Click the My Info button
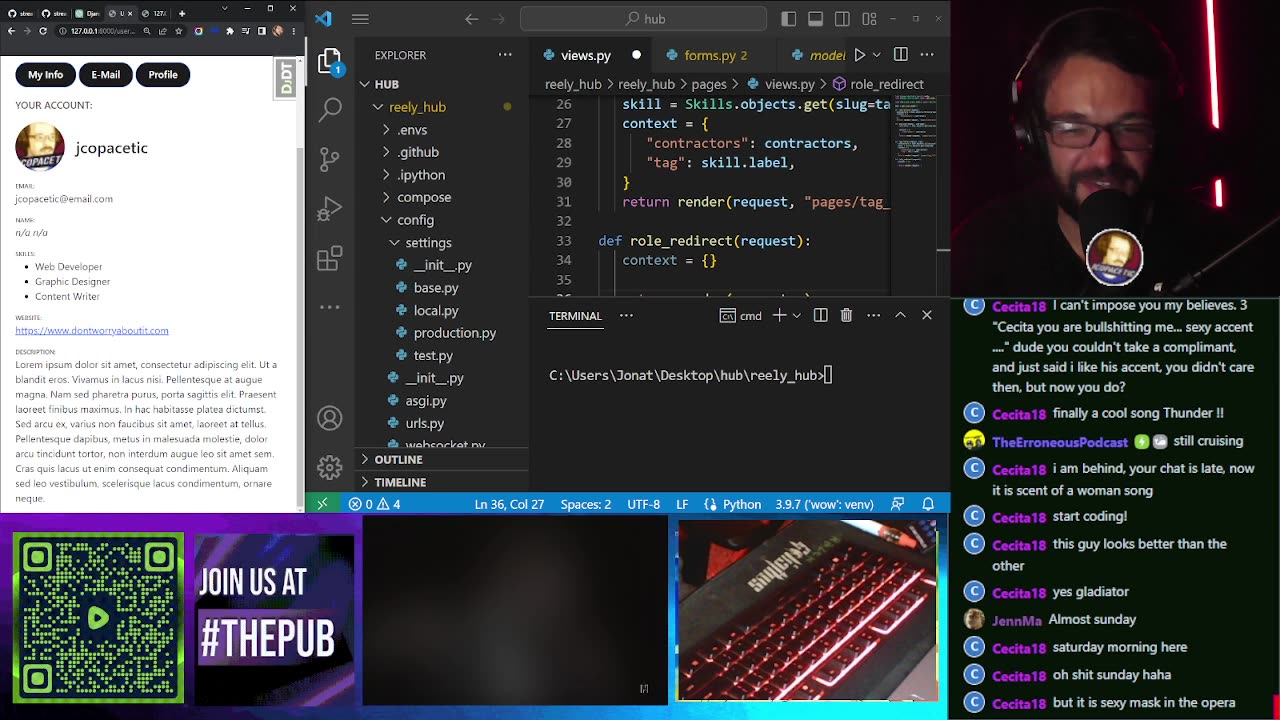Image resolution: width=1280 pixels, height=720 pixels. coord(45,74)
